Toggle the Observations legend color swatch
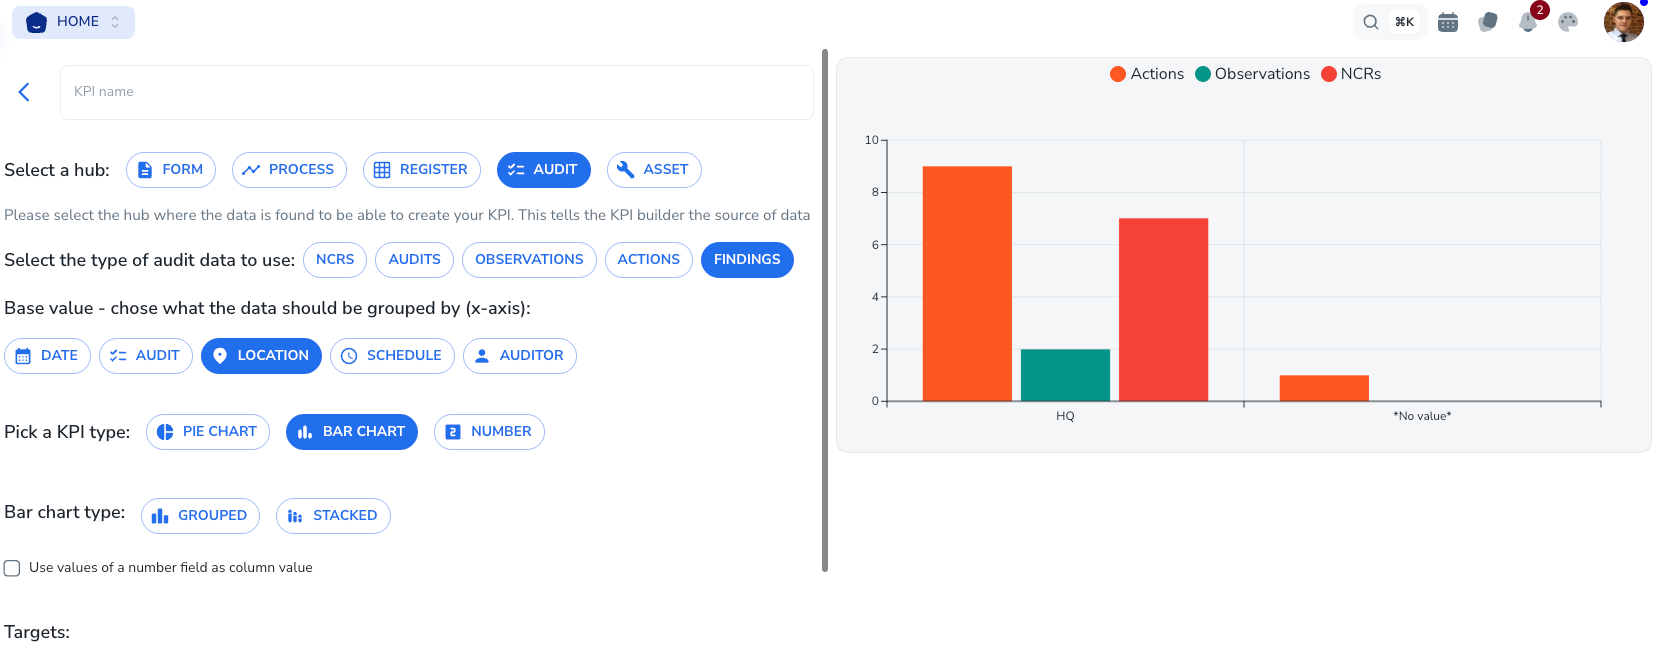 [1203, 74]
